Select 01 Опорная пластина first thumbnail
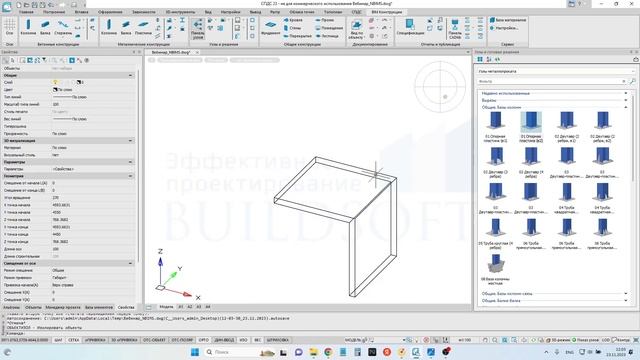 pos(495,127)
